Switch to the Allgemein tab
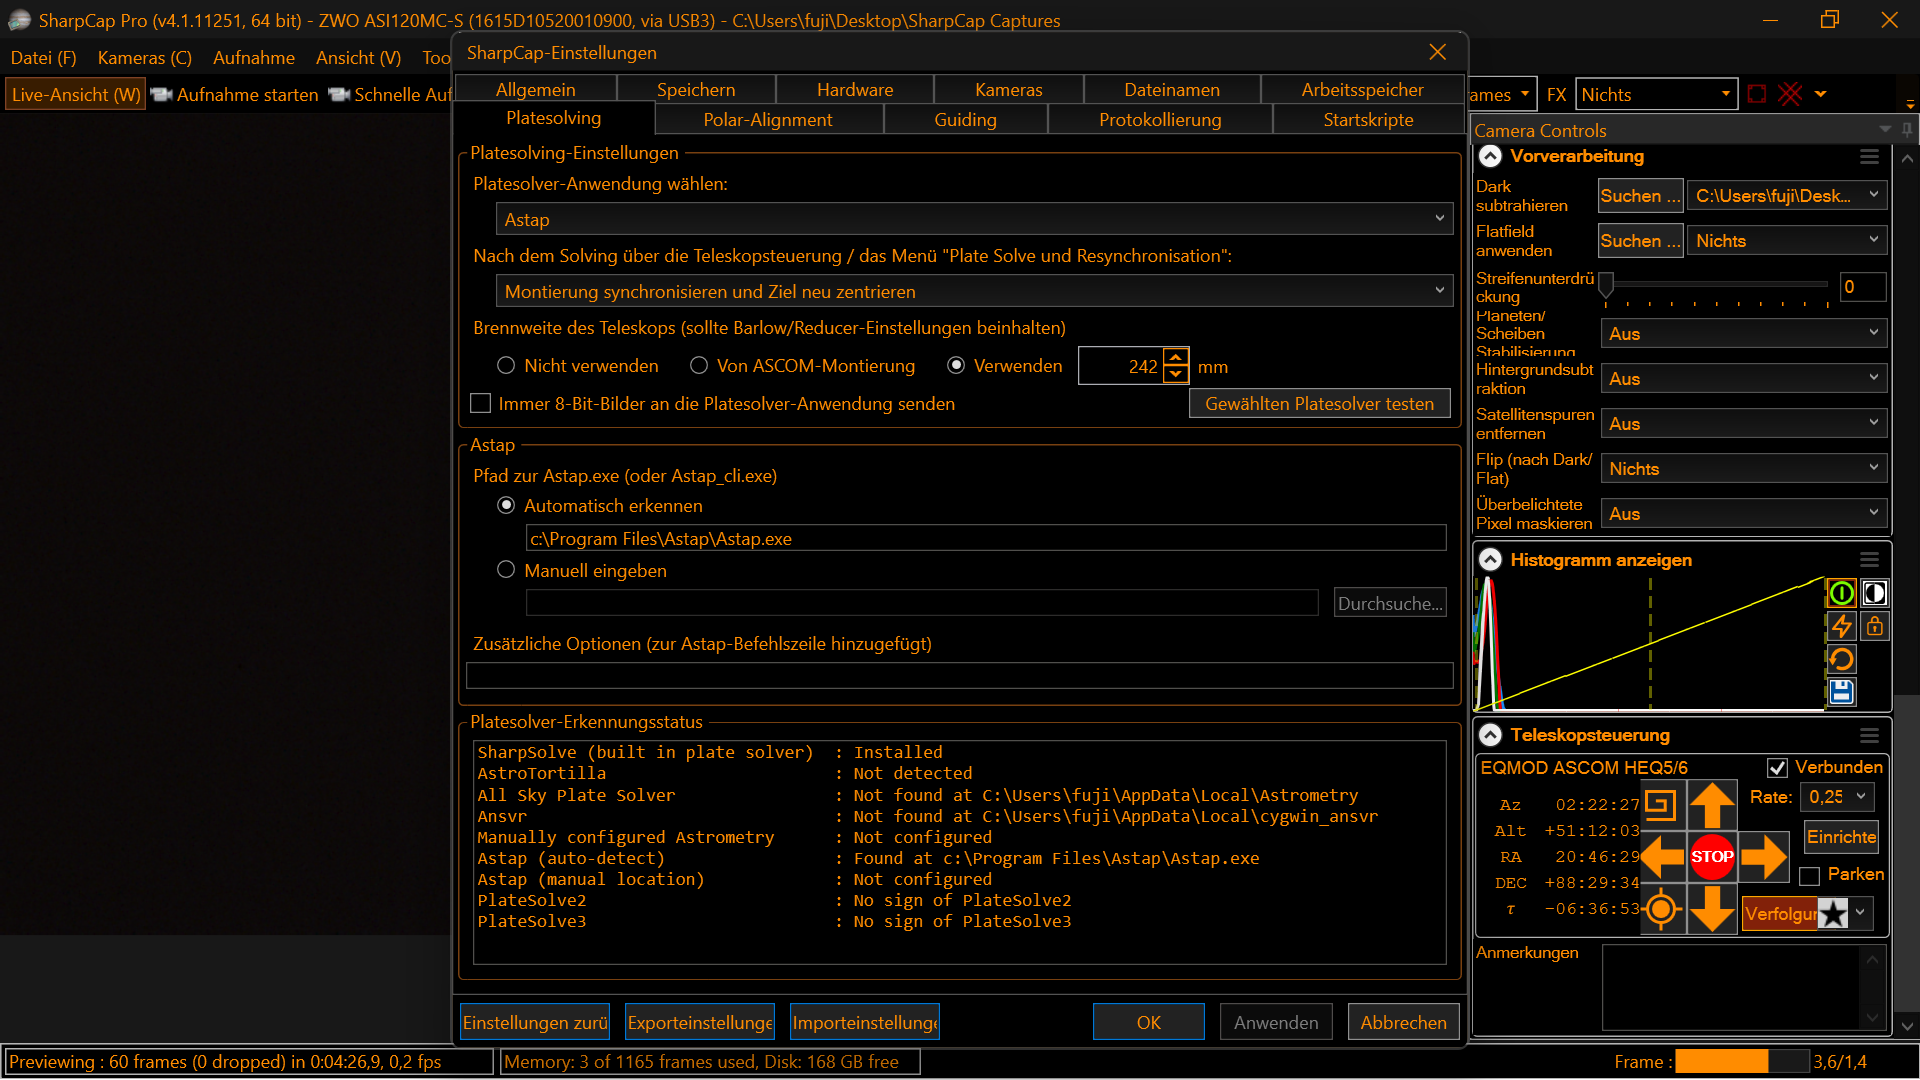1920x1080 pixels. click(x=536, y=89)
